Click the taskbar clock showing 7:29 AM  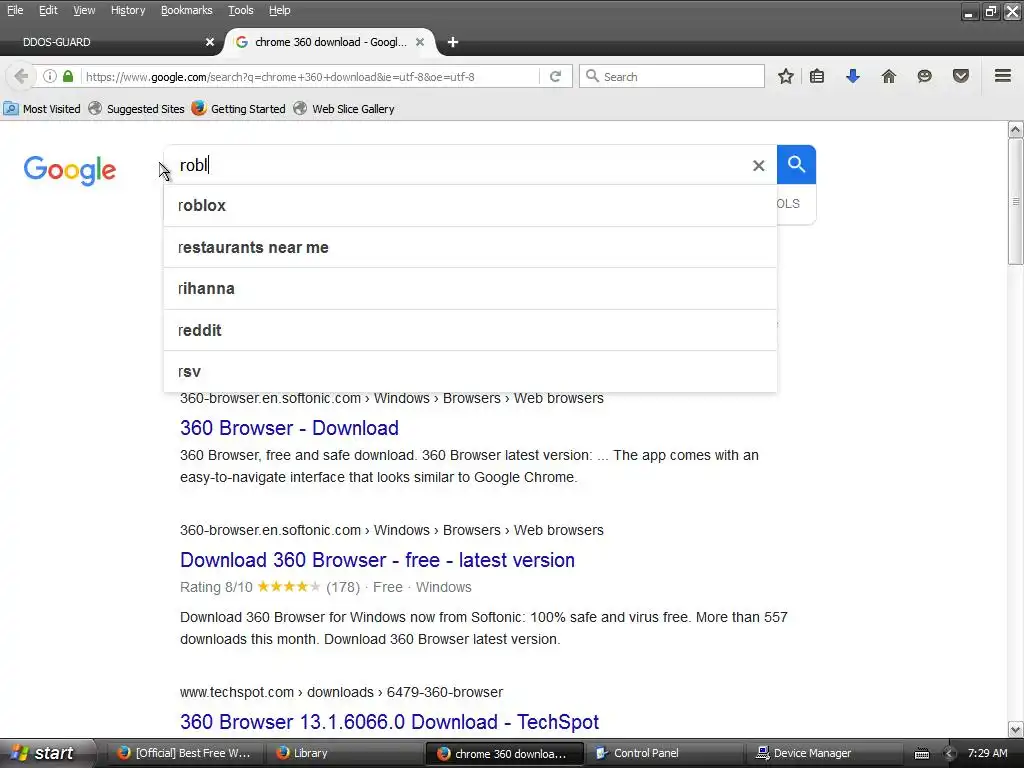pyautogui.click(x=987, y=753)
